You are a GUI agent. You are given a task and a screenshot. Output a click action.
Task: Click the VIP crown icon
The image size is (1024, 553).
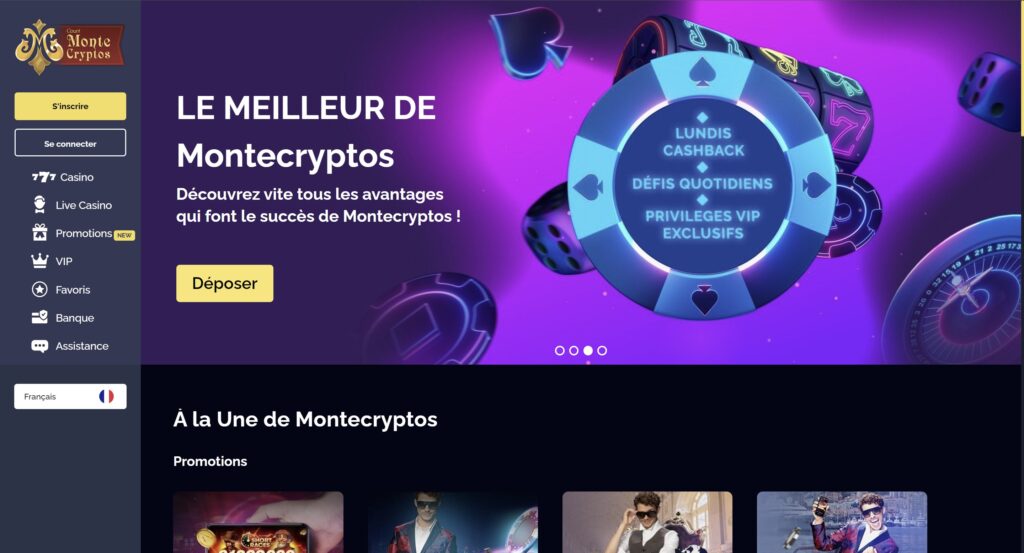coord(40,261)
